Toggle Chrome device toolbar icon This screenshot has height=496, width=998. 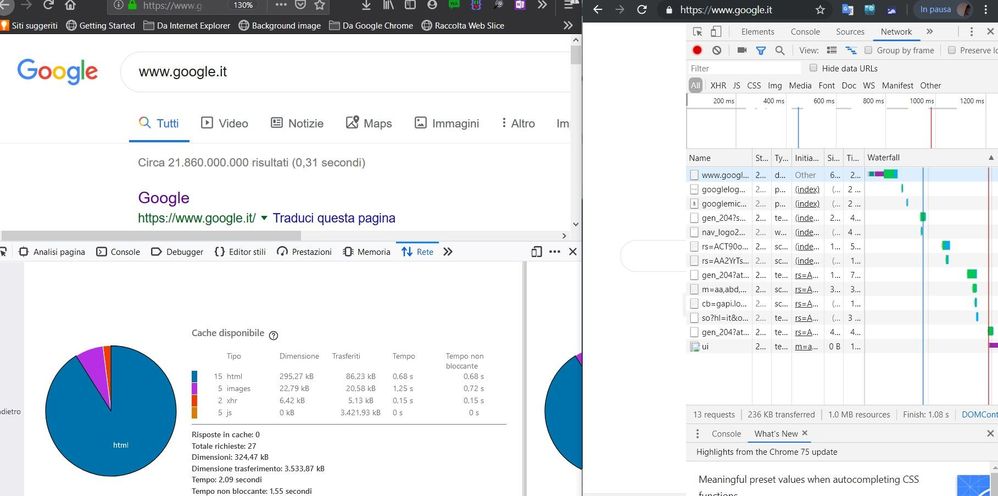[x=716, y=32]
